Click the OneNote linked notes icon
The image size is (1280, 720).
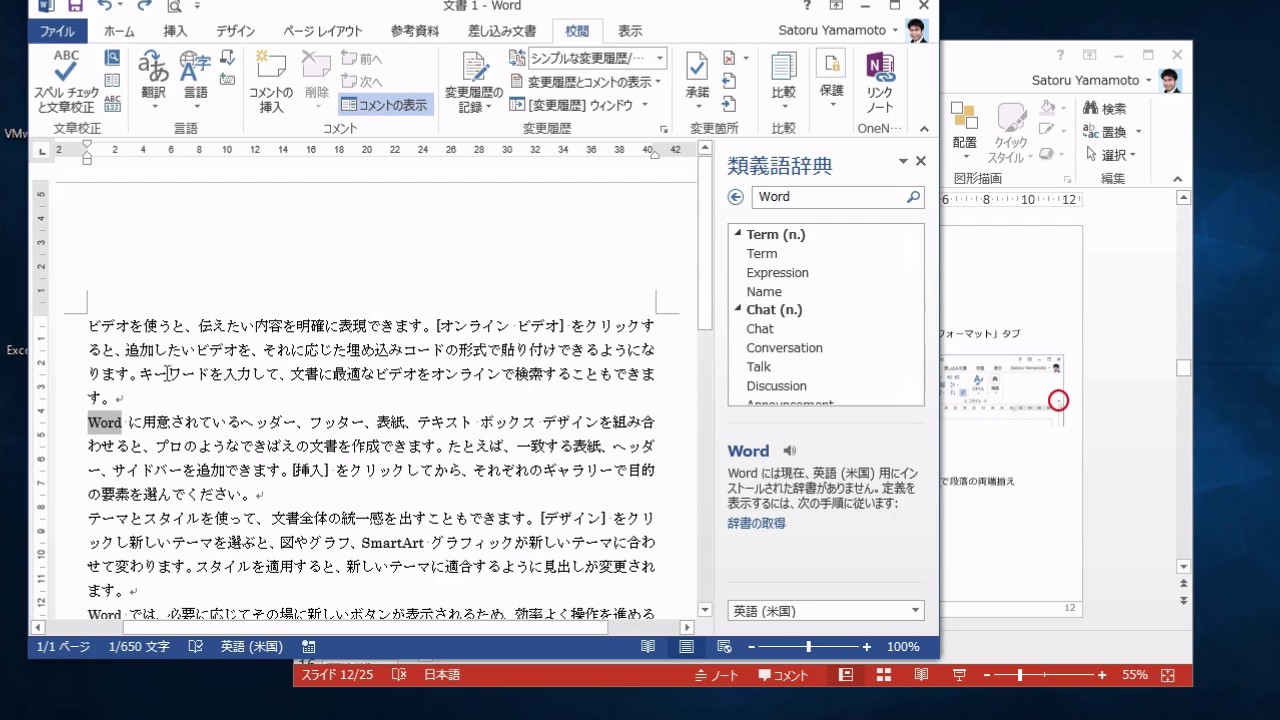880,80
